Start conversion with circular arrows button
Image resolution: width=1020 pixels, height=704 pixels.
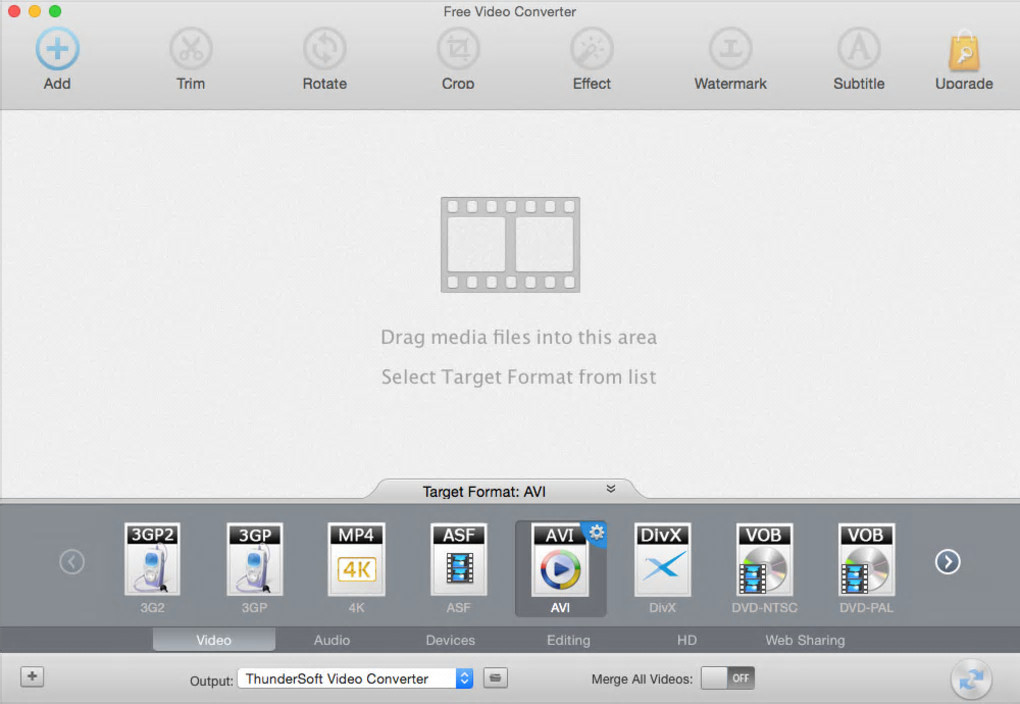[971, 679]
